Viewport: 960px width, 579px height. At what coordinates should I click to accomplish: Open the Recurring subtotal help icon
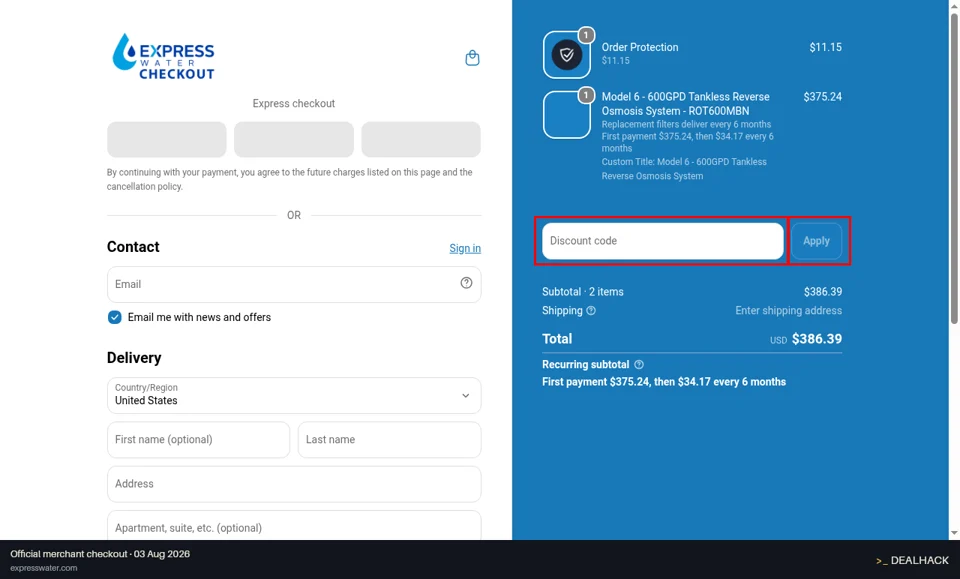639,365
